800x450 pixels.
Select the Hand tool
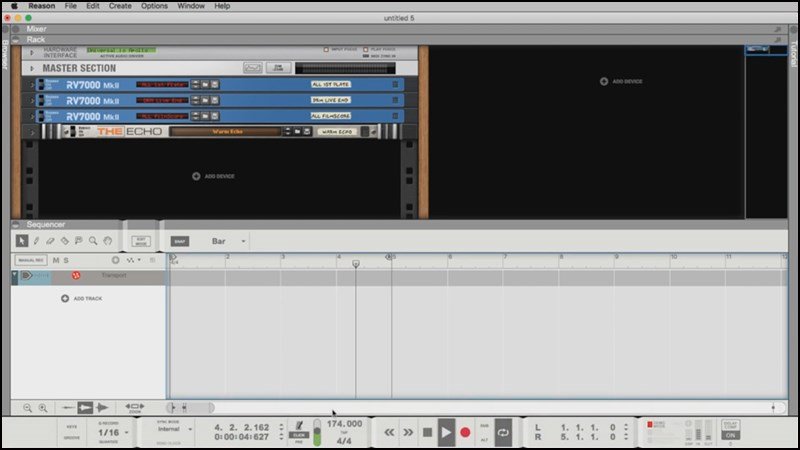107,241
